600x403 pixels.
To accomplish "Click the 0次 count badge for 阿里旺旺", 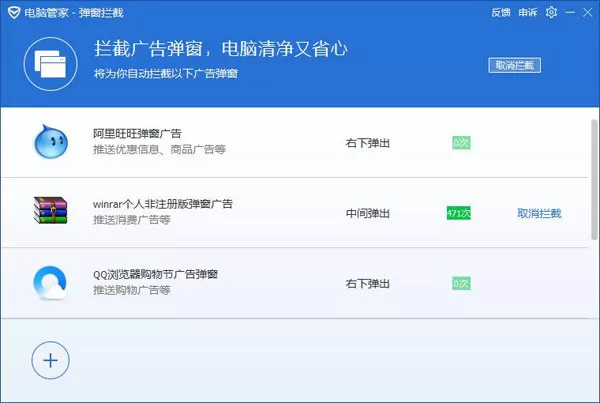I will pos(461,143).
